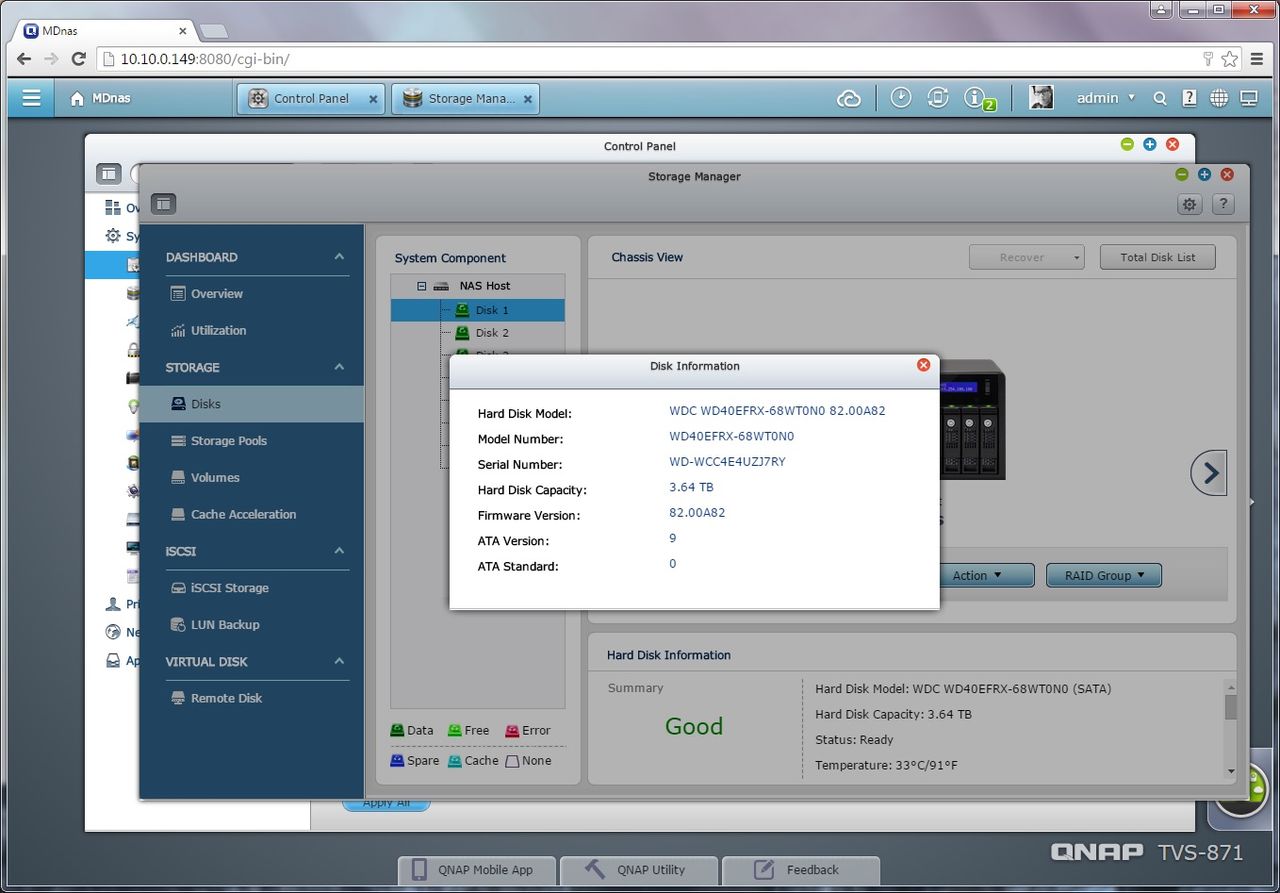The image size is (1280, 893).
Task: Close the Storage Manager taskbar tab
Action: (x=528, y=99)
